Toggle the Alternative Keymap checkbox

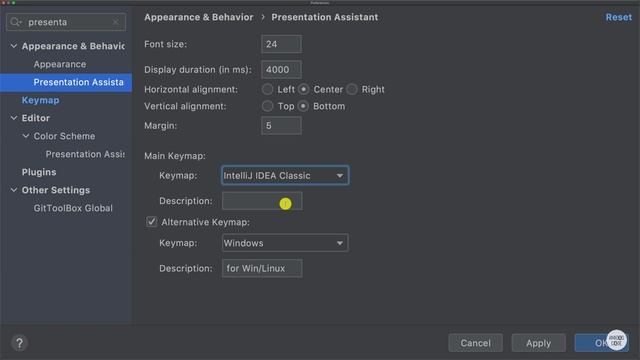pos(151,222)
